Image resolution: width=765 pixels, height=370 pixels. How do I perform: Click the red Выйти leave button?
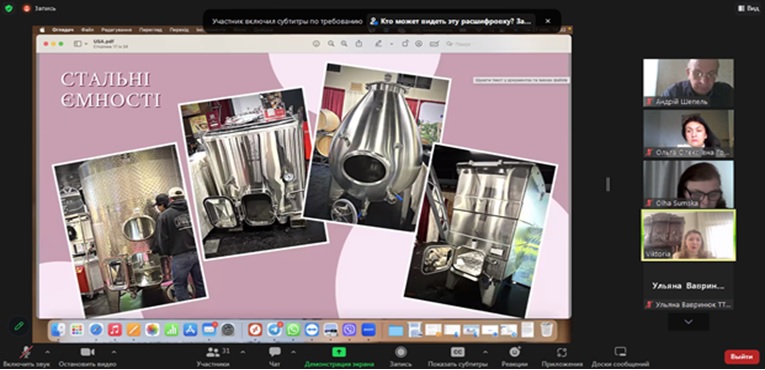[742, 357]
